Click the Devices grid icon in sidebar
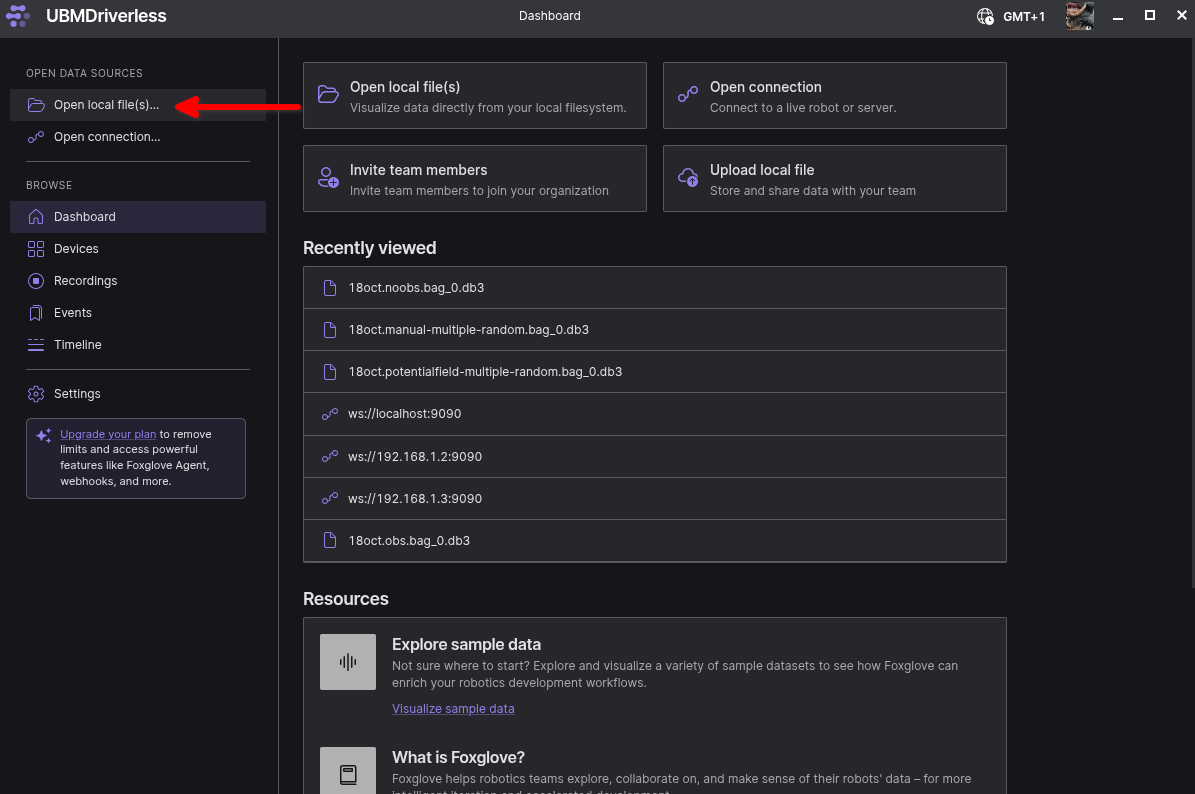This screenshot has height=794, width=1195. click(36, 249)
